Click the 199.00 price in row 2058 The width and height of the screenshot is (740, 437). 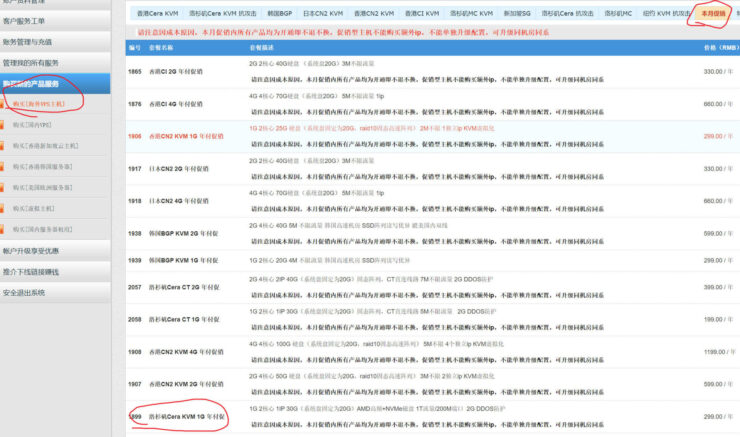[x=718, y=319]
